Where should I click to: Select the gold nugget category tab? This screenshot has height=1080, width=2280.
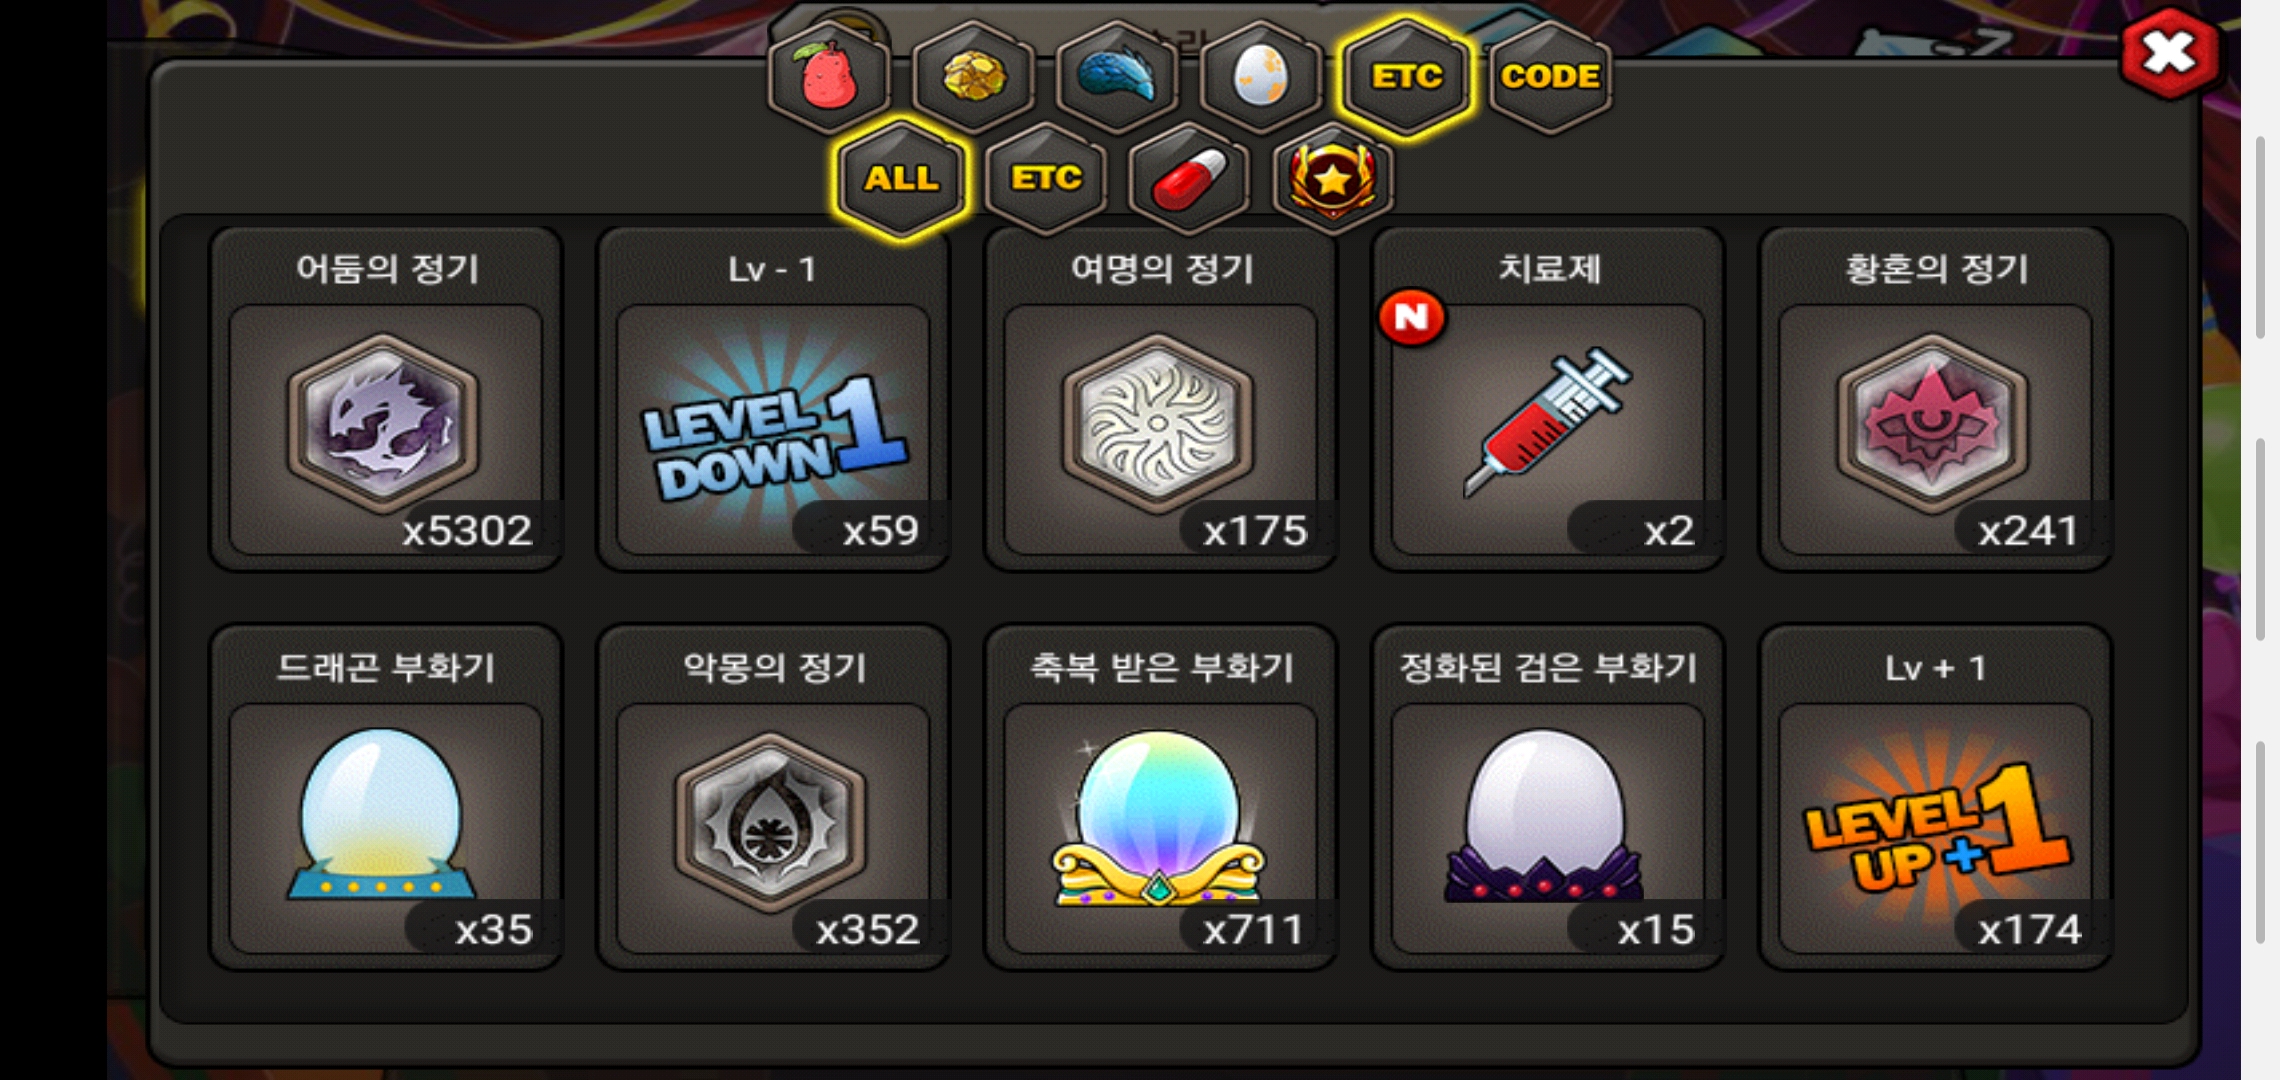tap(974, 76)
